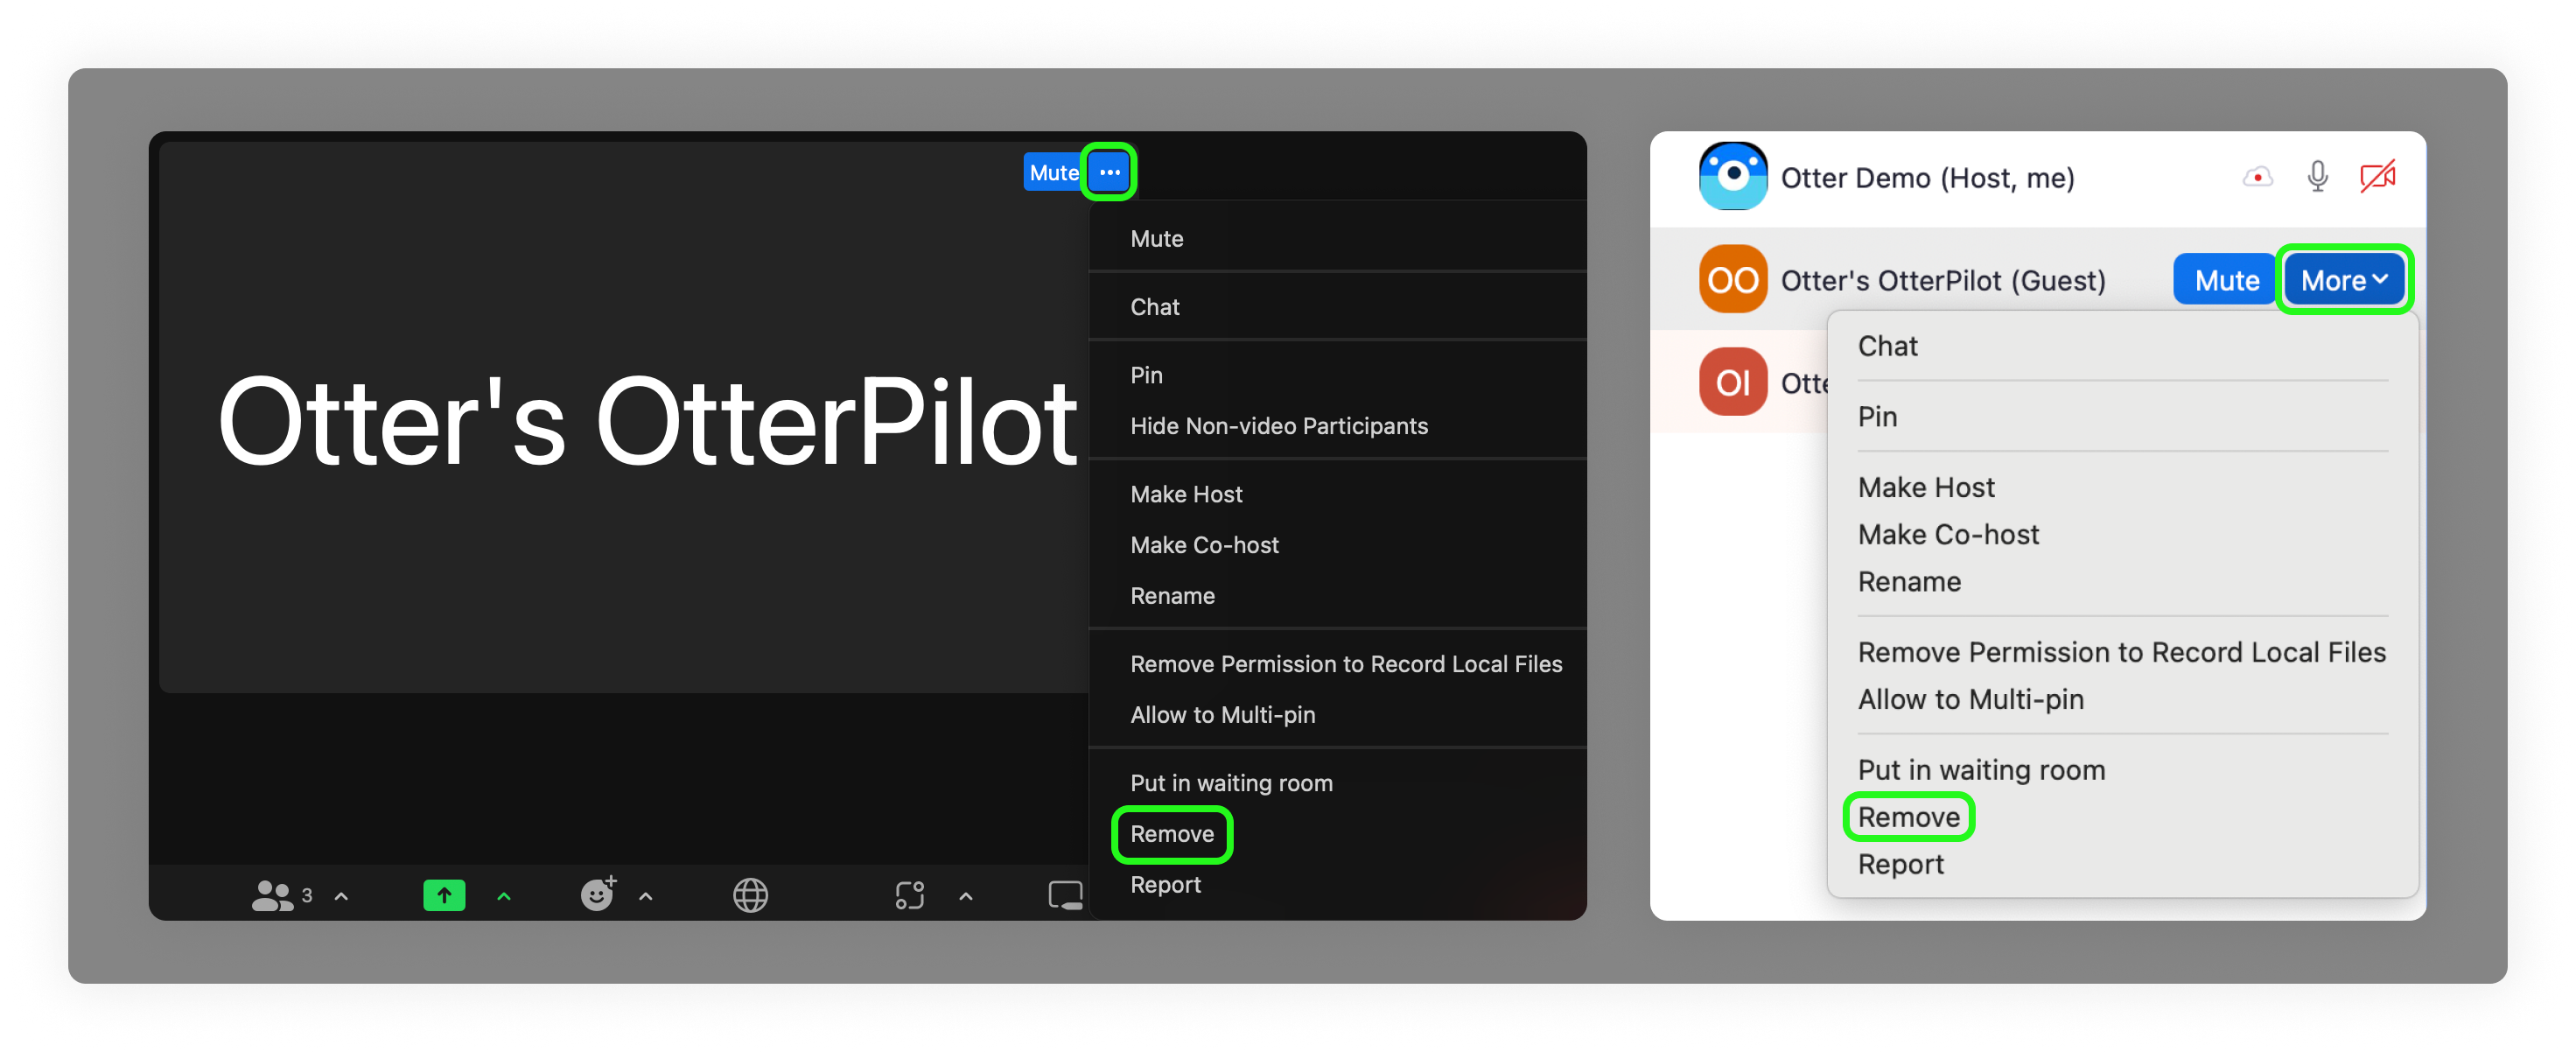Open the More dropdown for OtterPilot guest
The height and width of the screenshot is (1052, 2576).
(2344, 280)
